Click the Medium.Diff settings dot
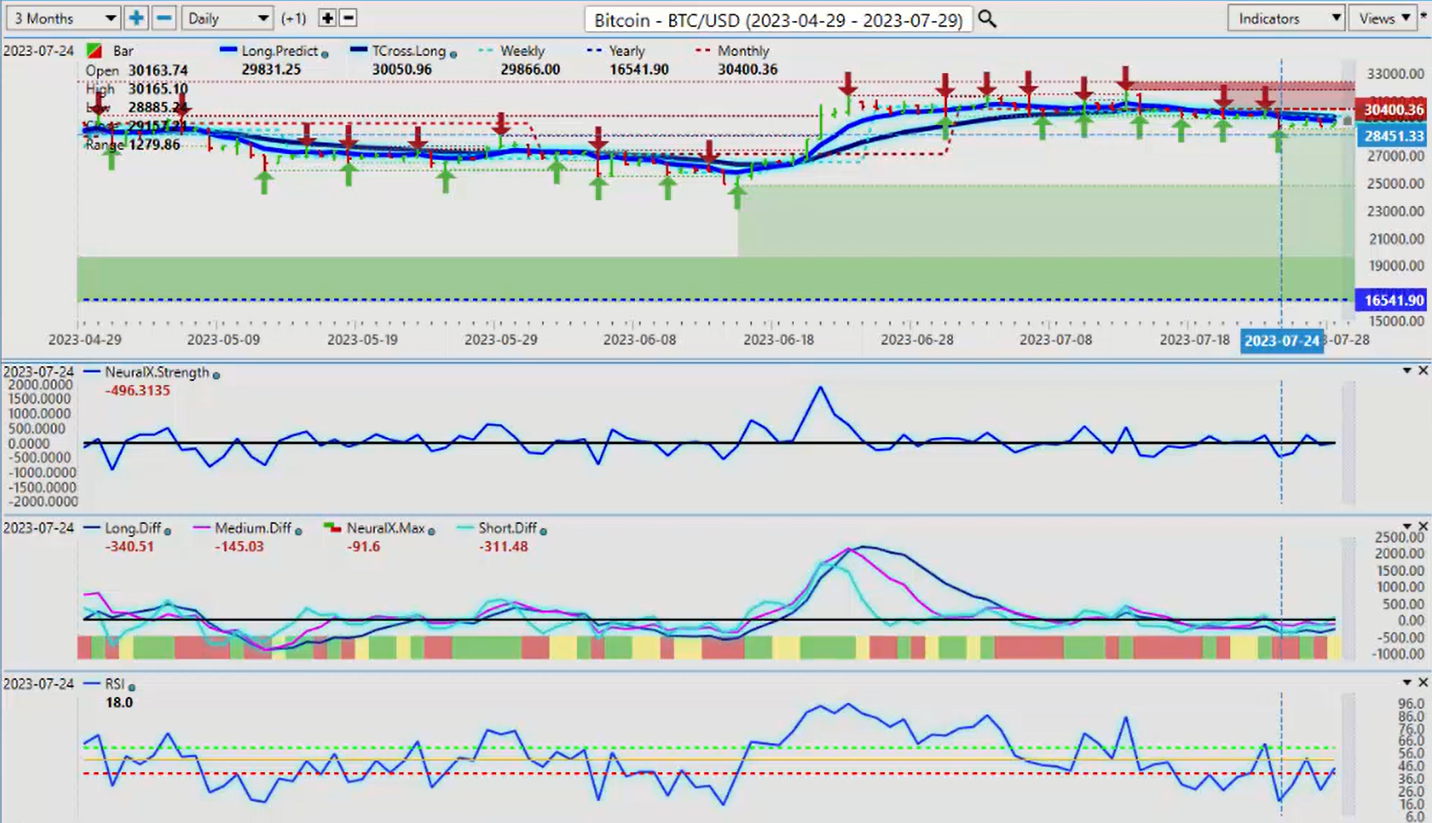 click(298, 531)
